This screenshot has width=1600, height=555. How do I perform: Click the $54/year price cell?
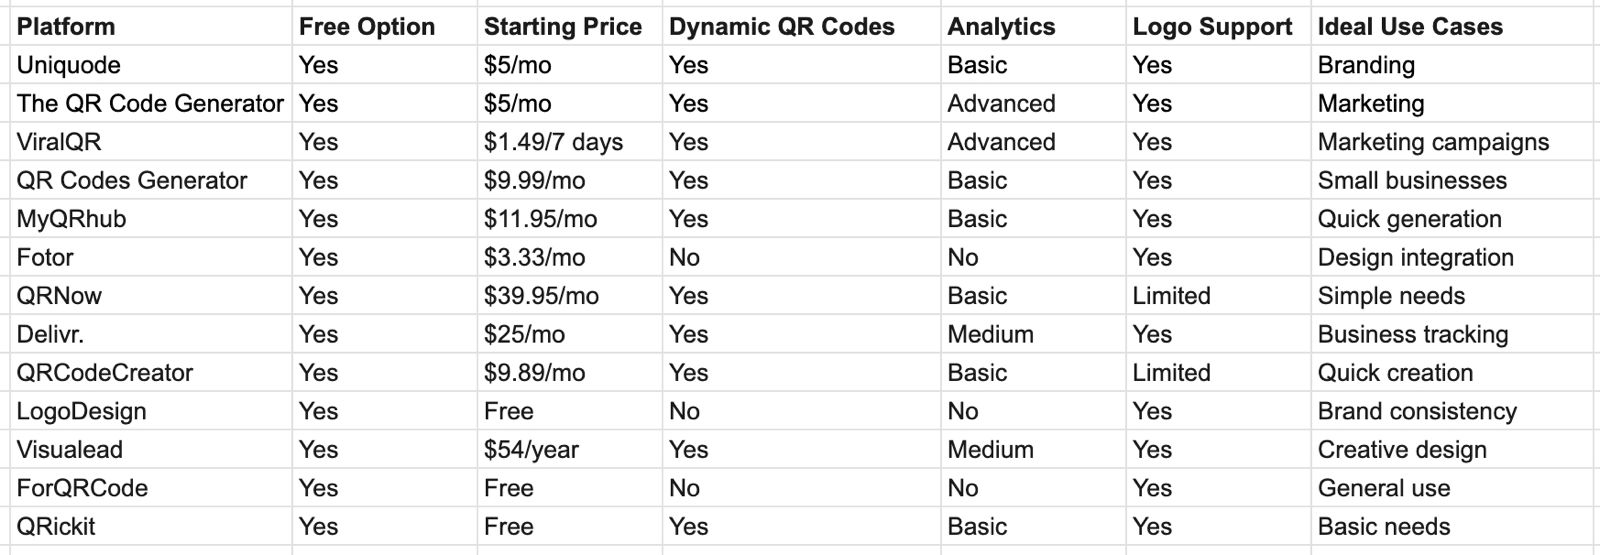point(531,450)
